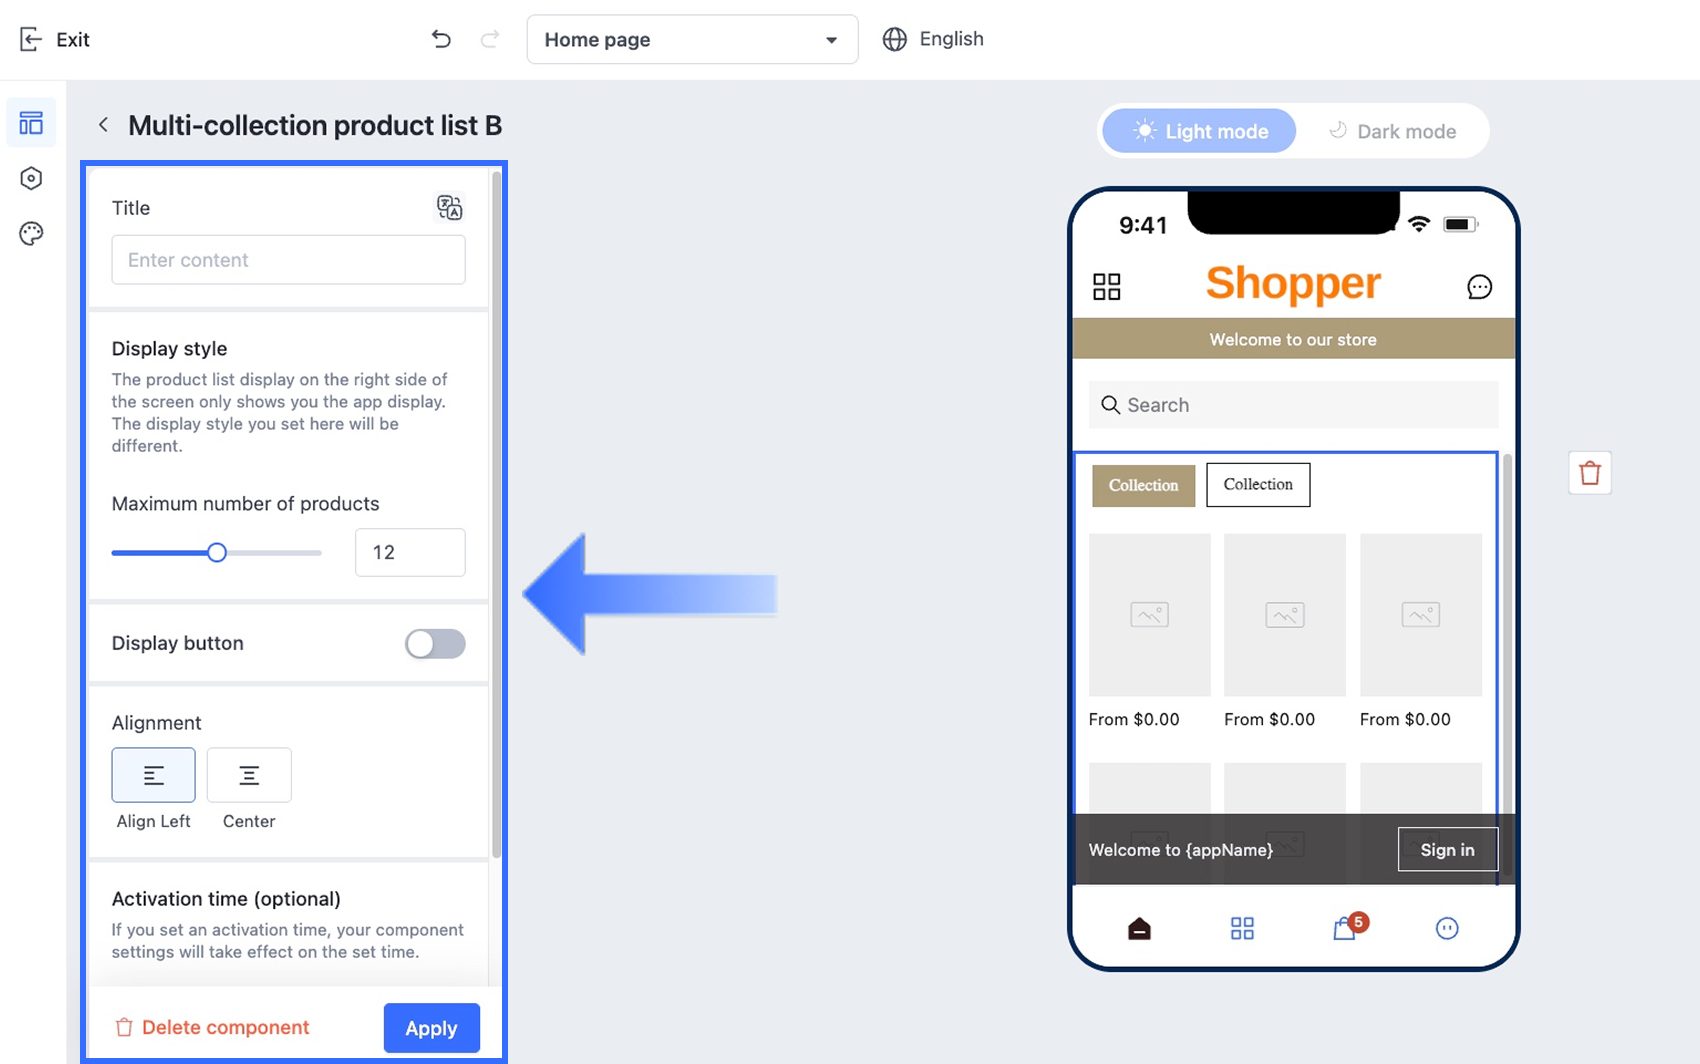Click the Apply button
The height and width of the screenshot is (1064, 1700).
tap(432, 1028)
